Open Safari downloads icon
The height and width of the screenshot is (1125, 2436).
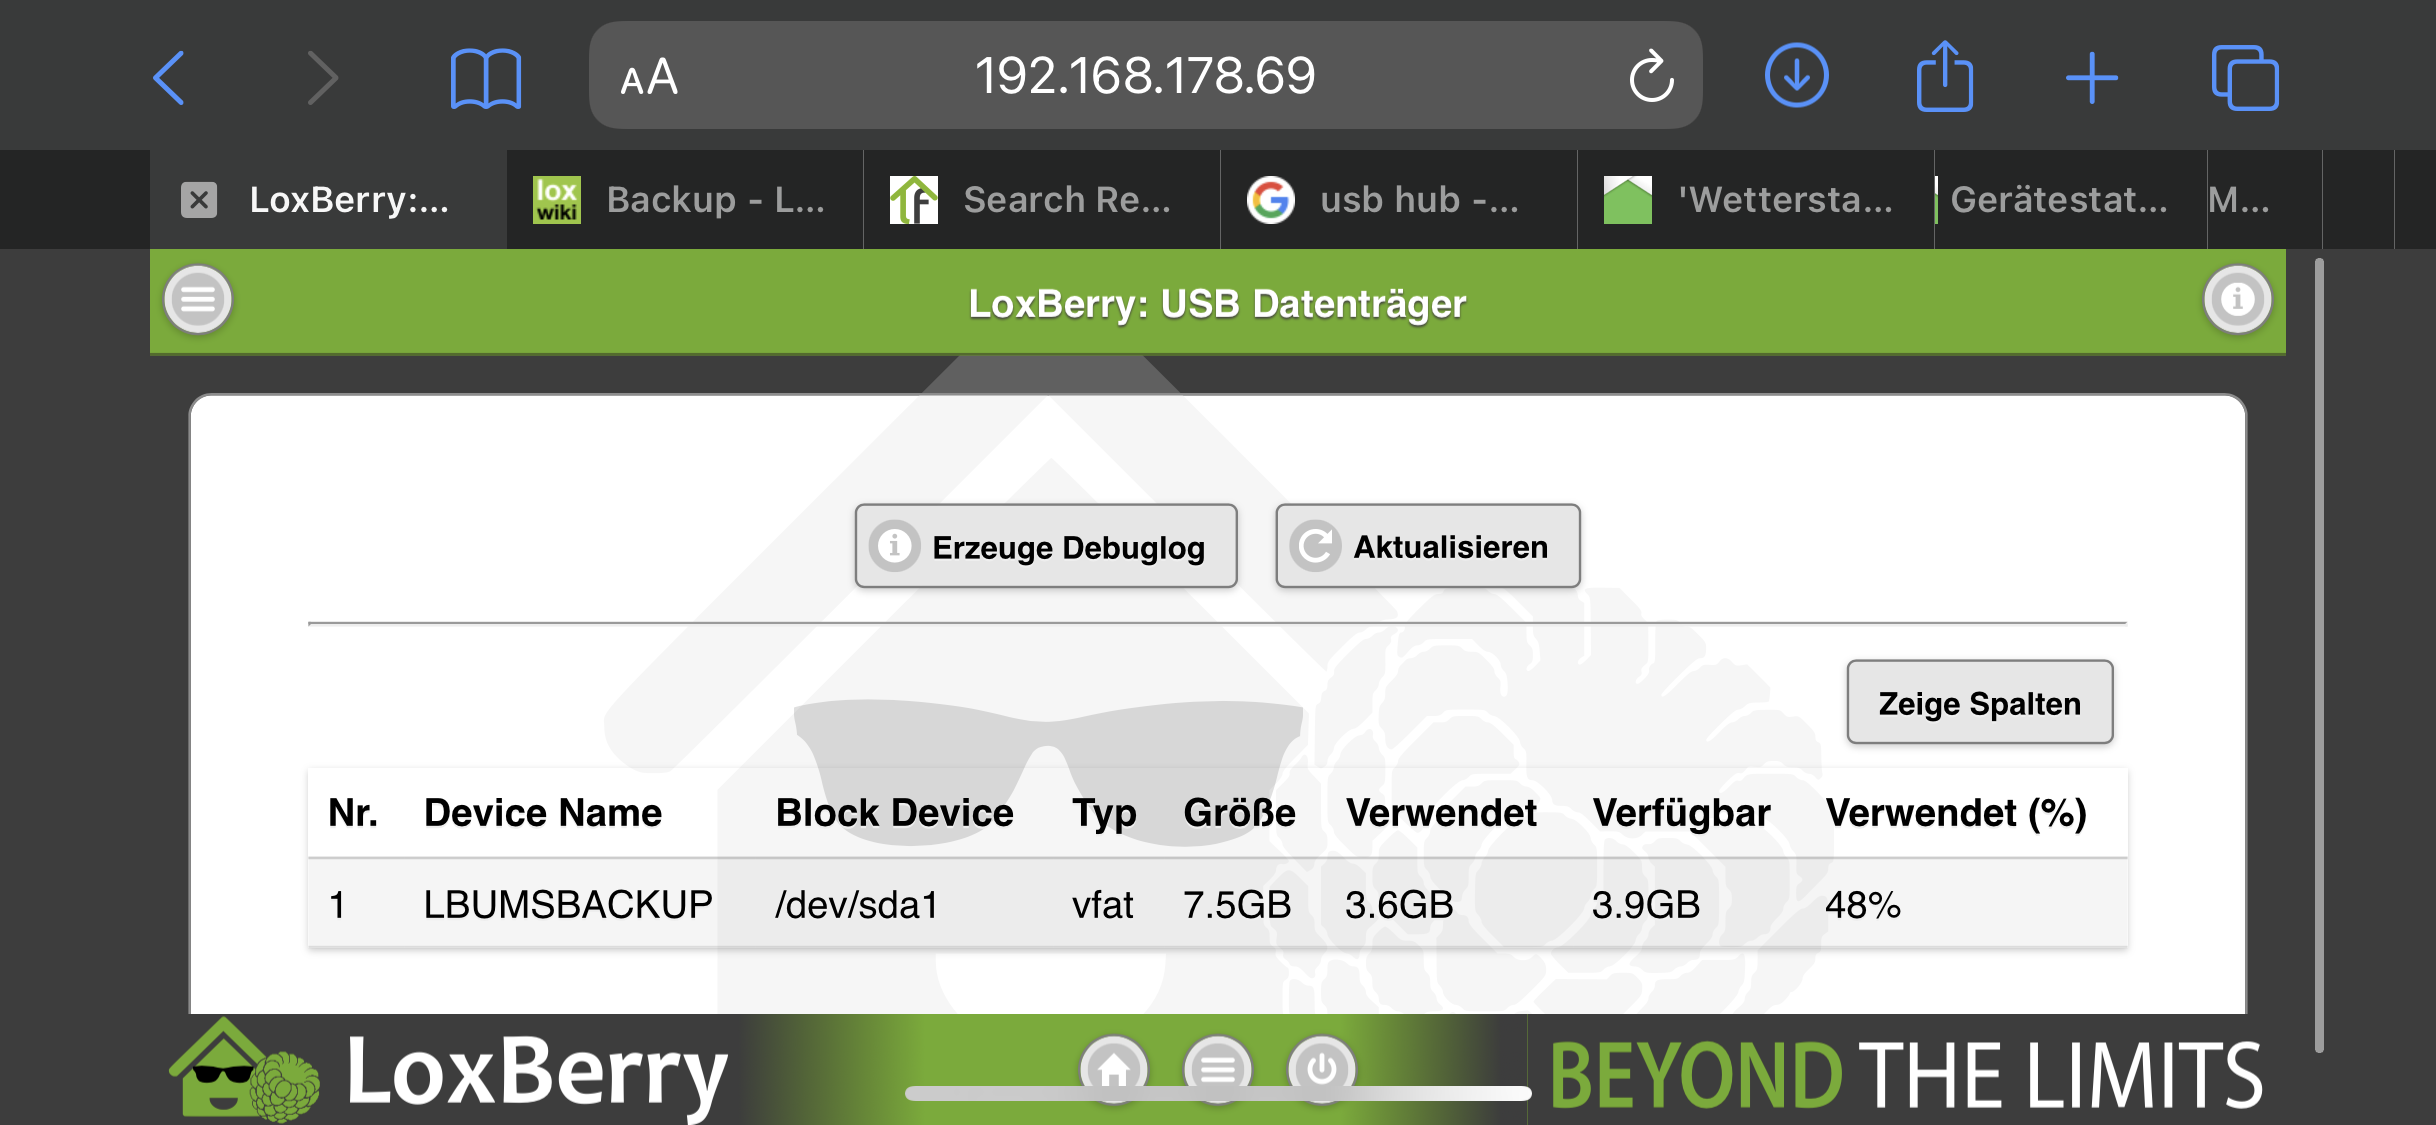[1796, 77]
